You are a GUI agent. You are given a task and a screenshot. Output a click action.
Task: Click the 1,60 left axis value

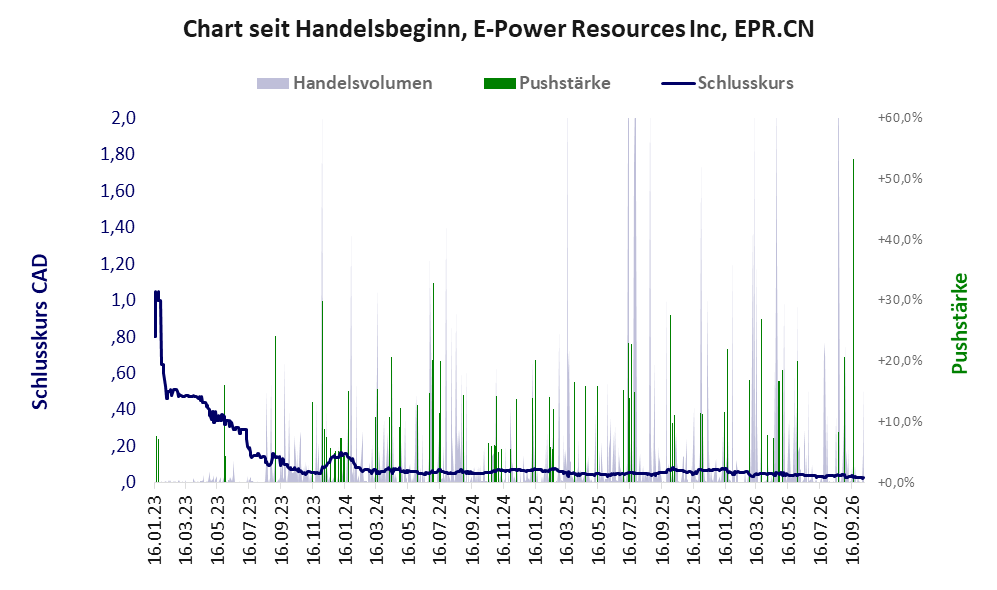coord(118,191)
